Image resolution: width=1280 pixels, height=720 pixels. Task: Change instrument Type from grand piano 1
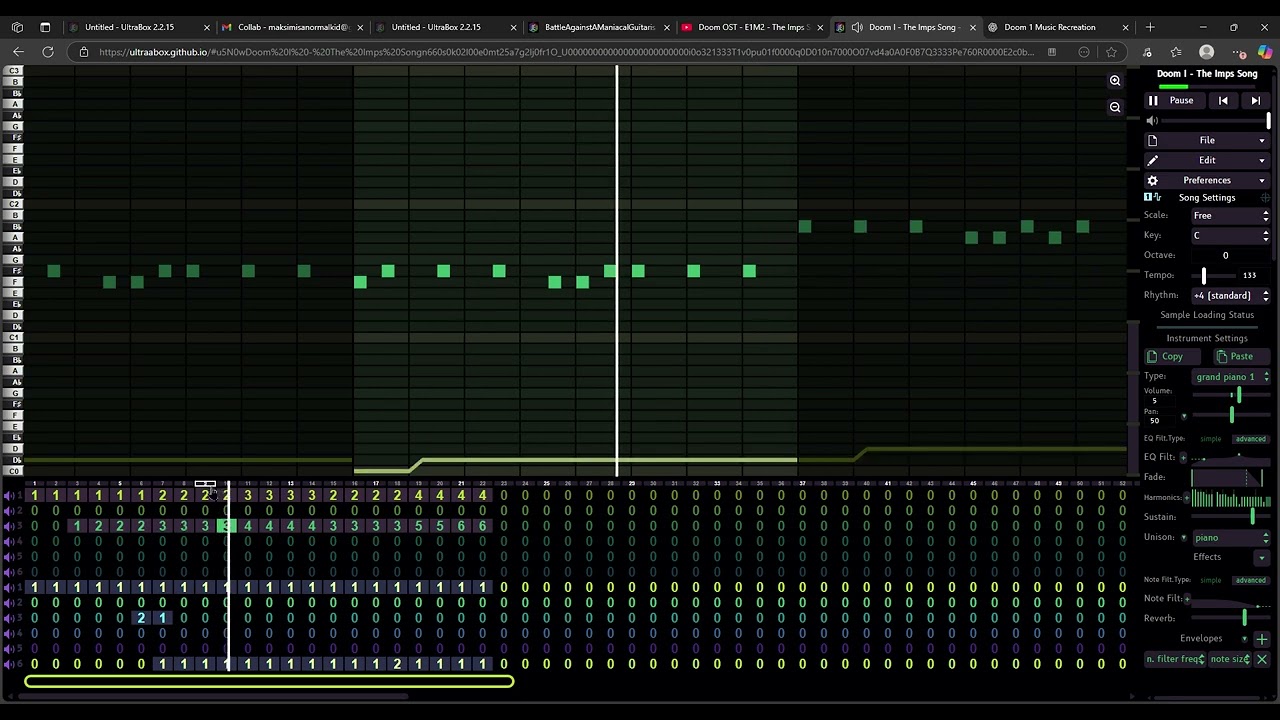point(1232,377)
